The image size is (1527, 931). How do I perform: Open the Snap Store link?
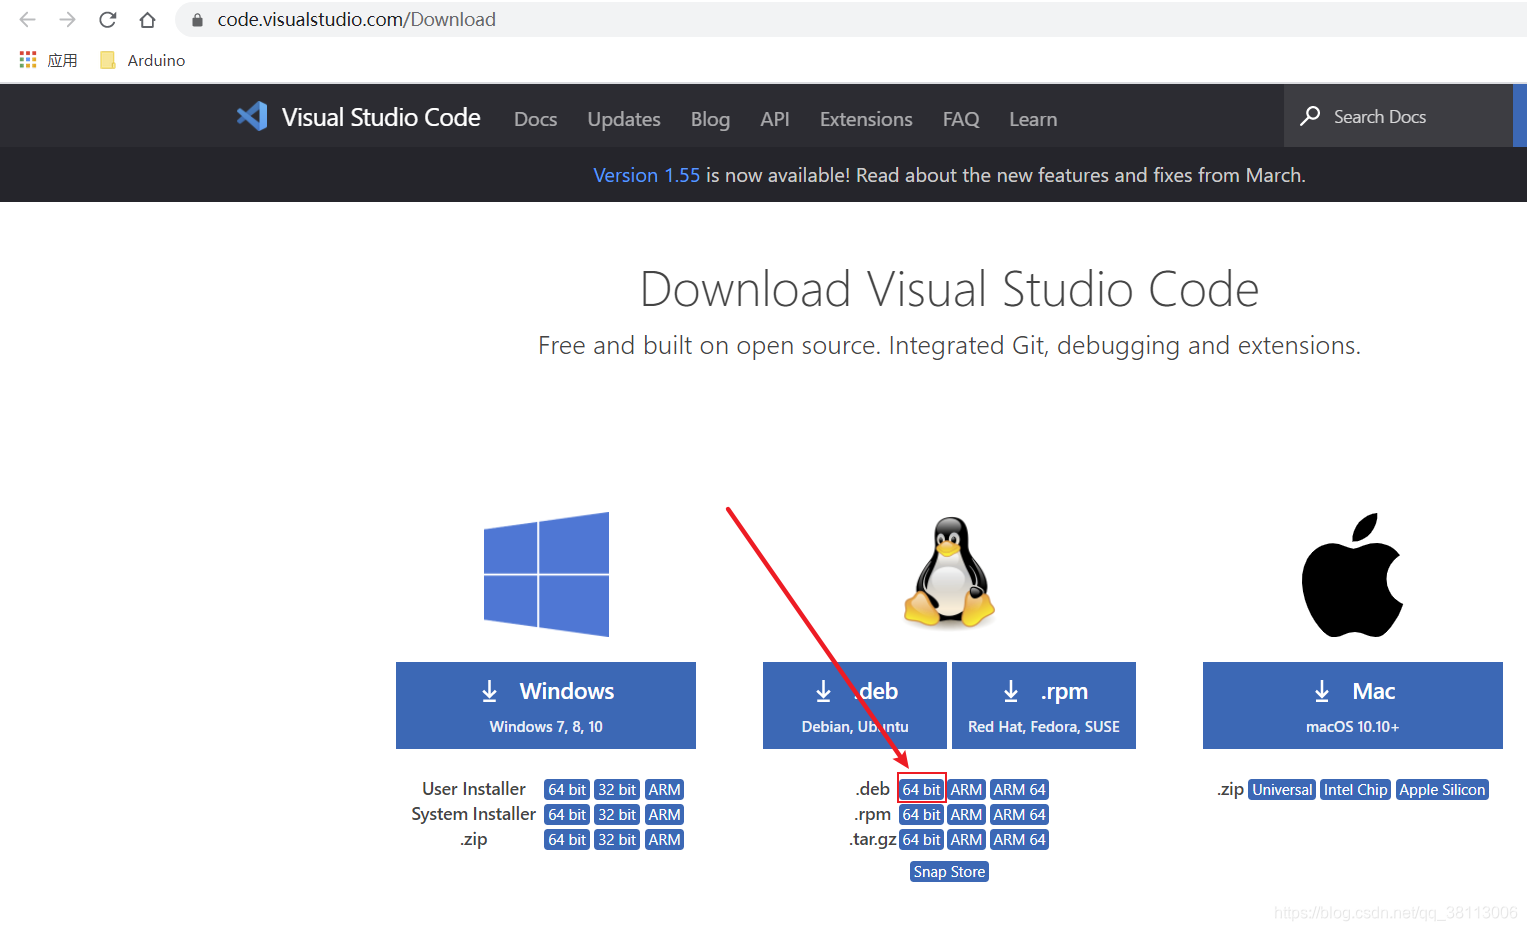(x=948, y=871)
